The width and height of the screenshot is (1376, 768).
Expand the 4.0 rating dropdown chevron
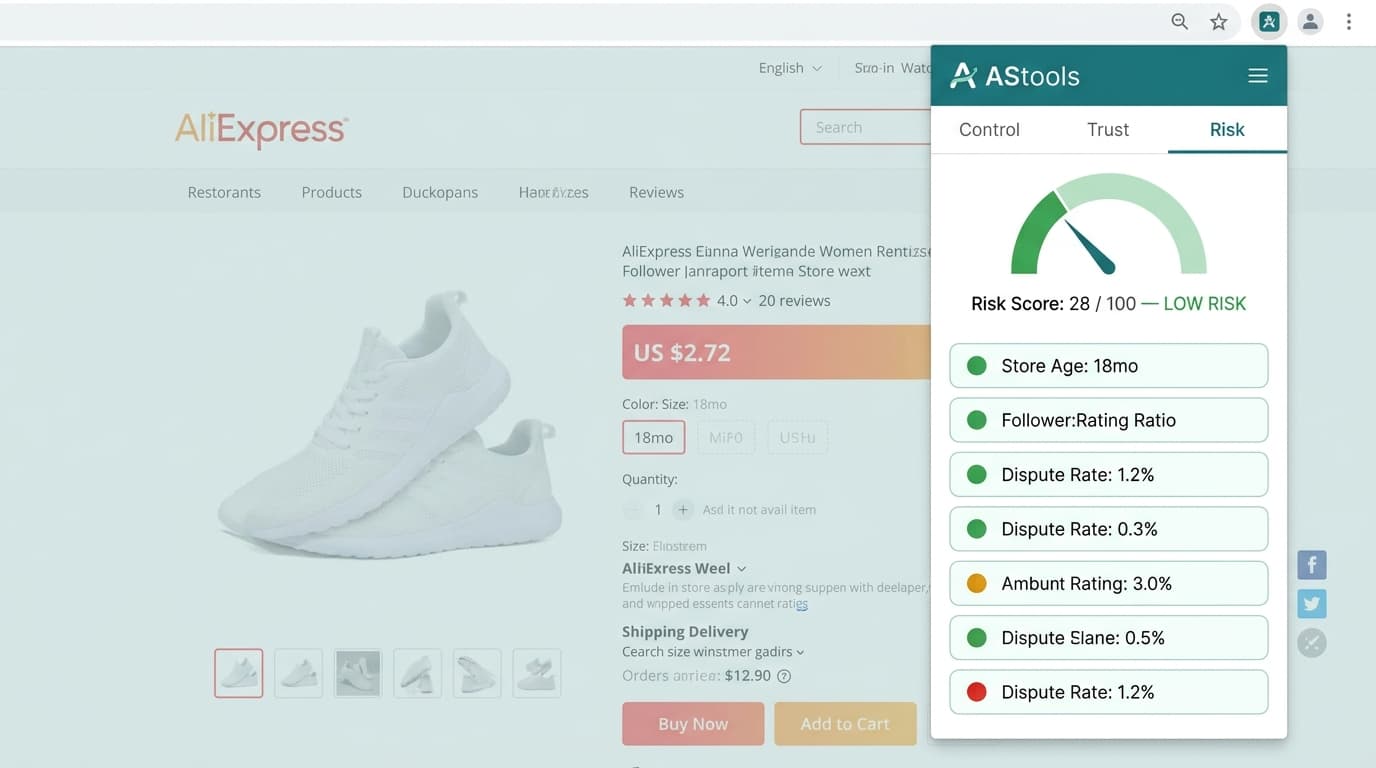[x=747, y=301]
